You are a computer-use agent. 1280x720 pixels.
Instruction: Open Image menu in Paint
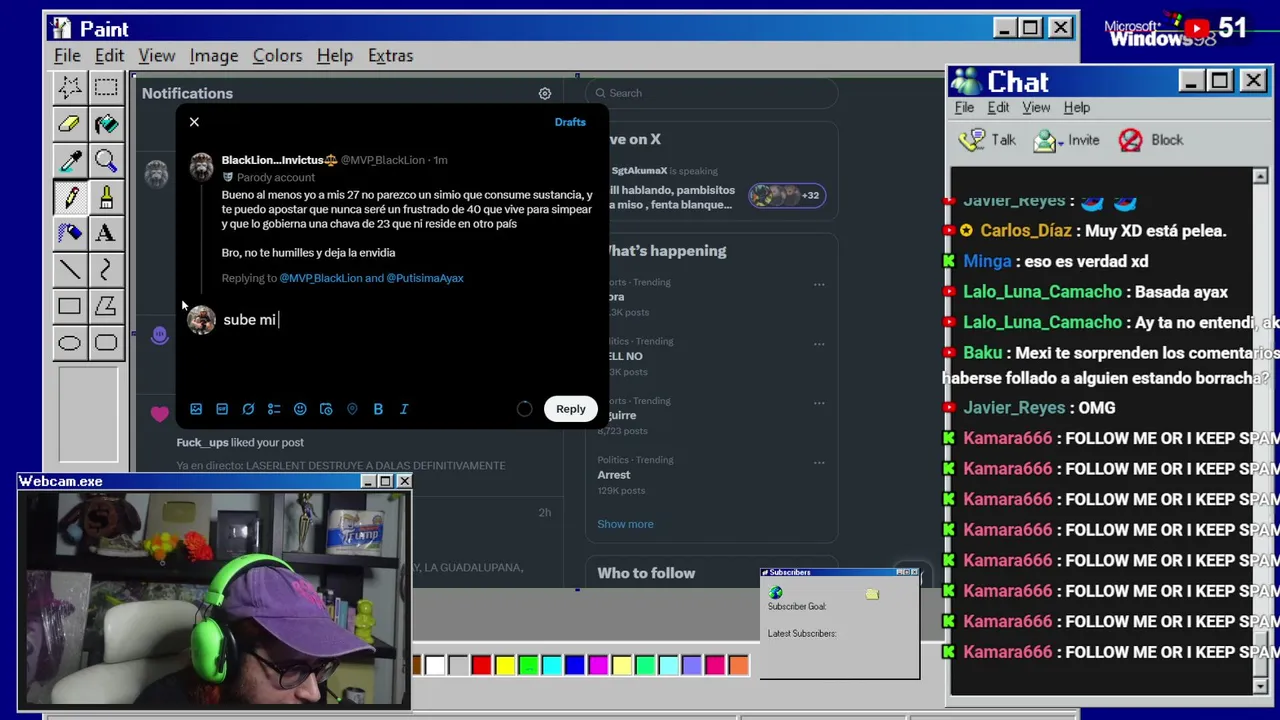coord(214,56)
